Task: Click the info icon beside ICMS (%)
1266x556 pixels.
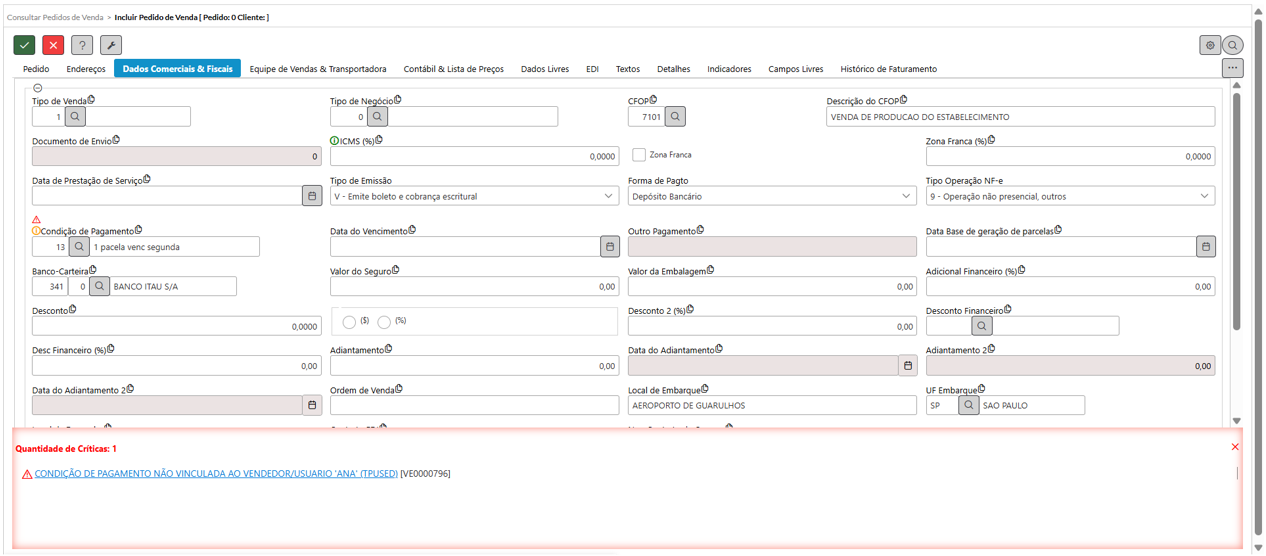Action: pos(334,141)
